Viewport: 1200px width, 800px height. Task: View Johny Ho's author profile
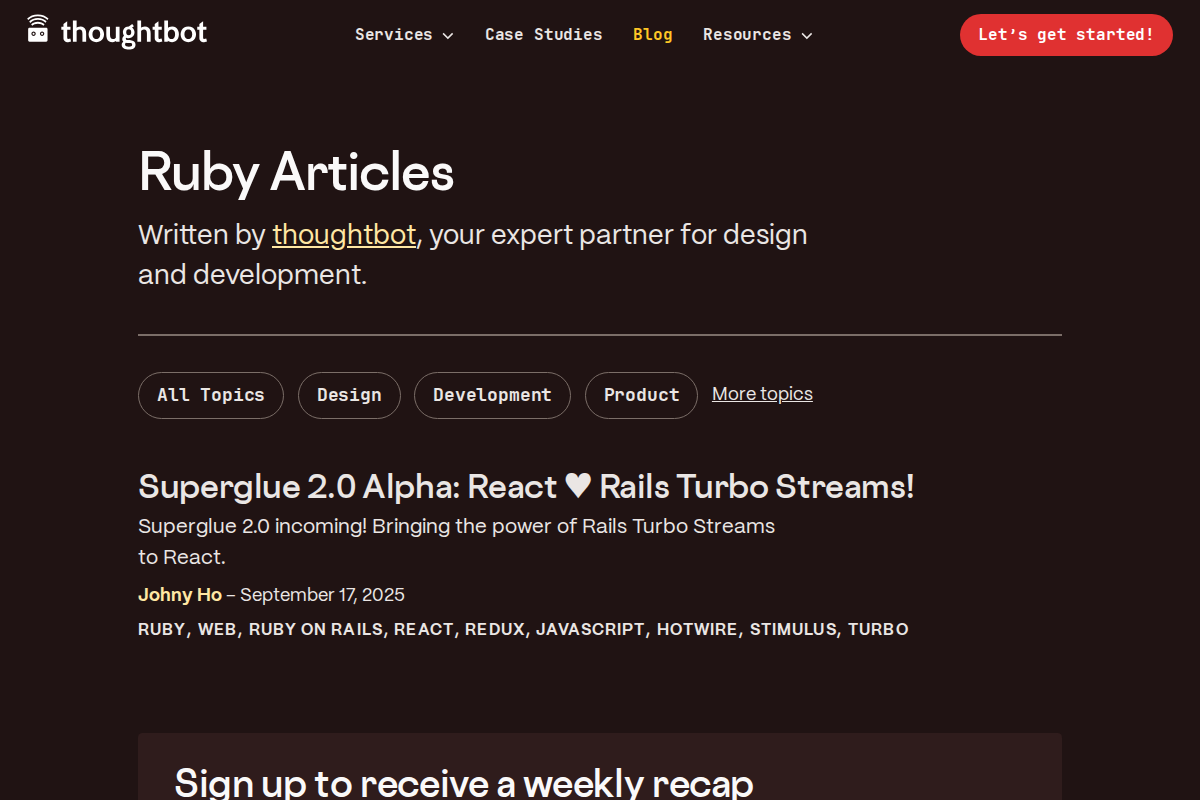[x=180, y=594]
